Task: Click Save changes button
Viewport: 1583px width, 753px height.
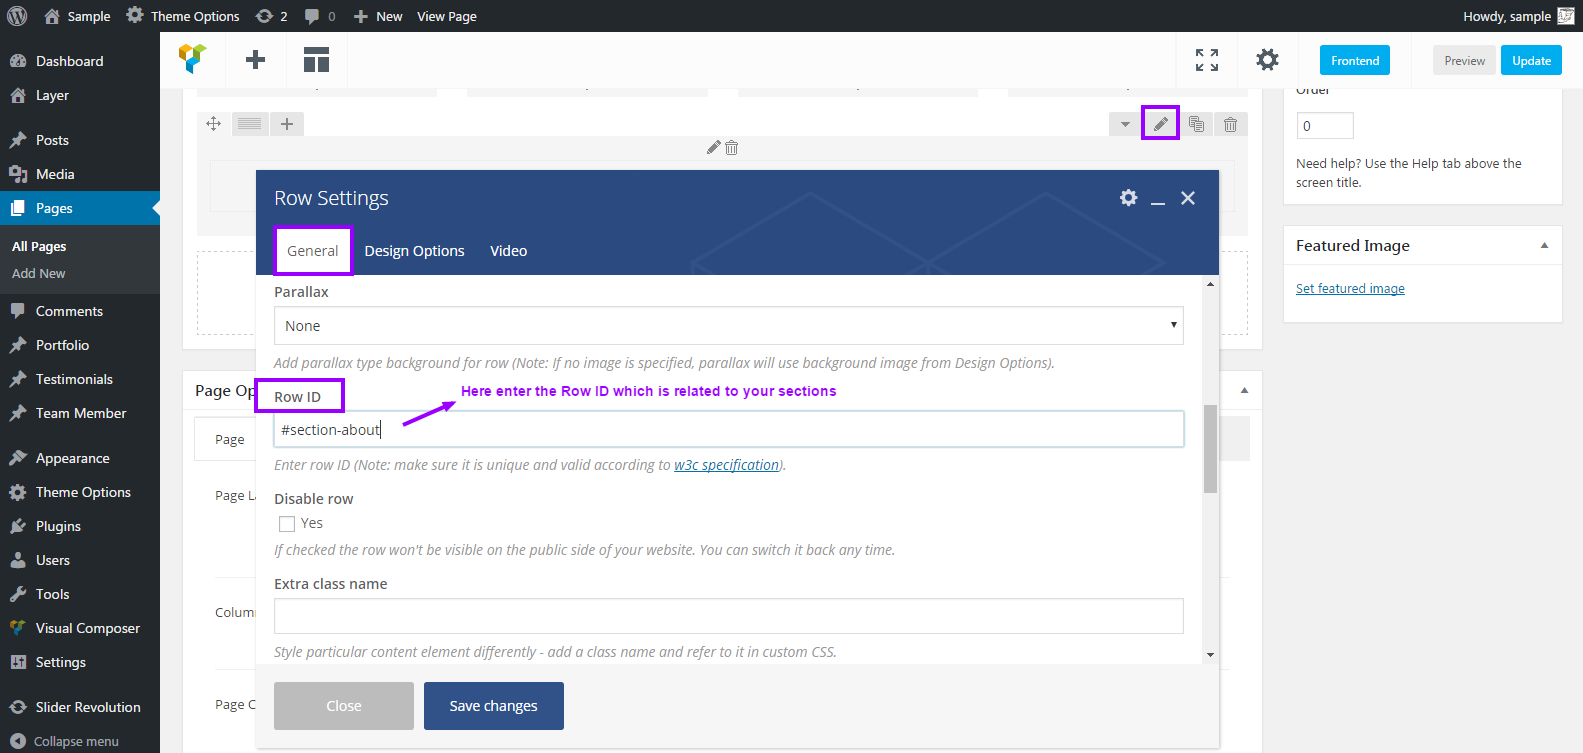Action: (x=493, y=706)
